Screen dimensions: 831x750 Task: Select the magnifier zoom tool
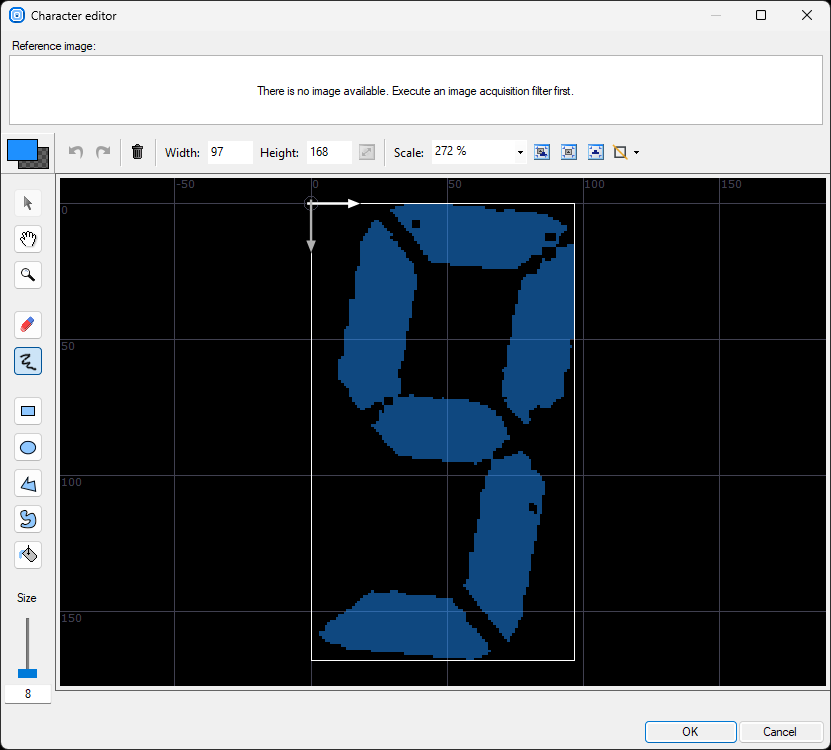coord(28,274)
